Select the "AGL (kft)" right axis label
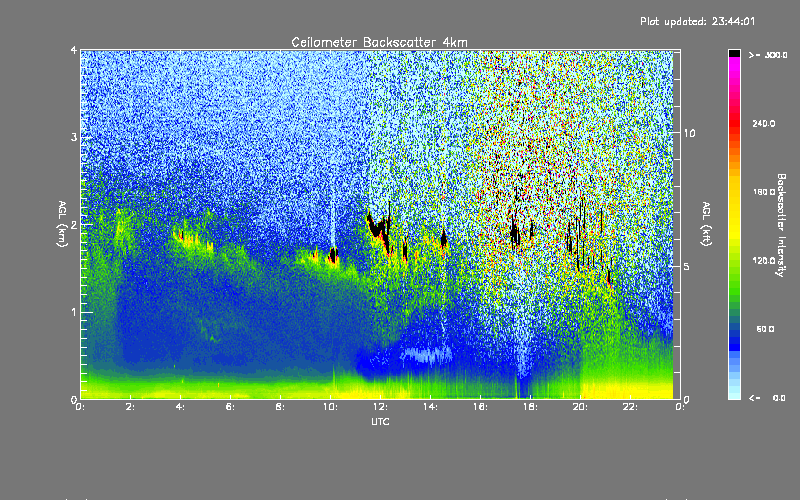 [x=706, y=224]
